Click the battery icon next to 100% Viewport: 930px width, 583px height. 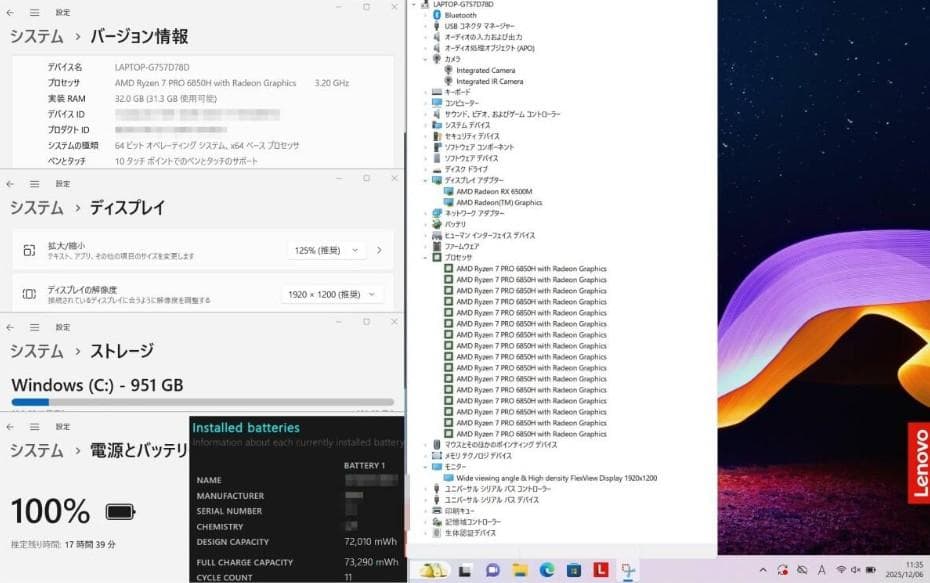(x=122, y=511)
